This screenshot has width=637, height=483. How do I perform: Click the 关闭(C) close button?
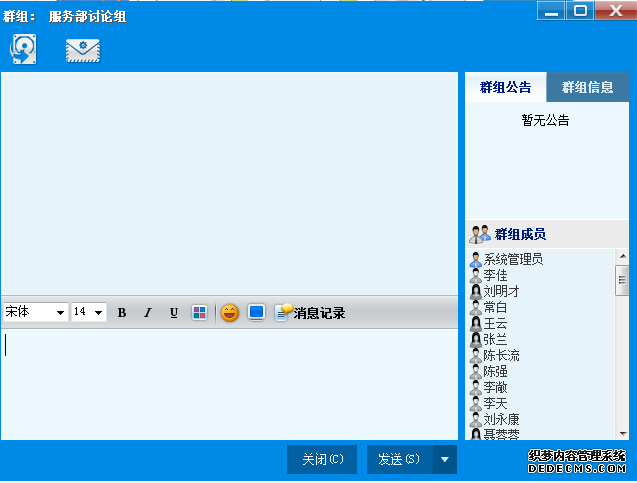[322, 459]
